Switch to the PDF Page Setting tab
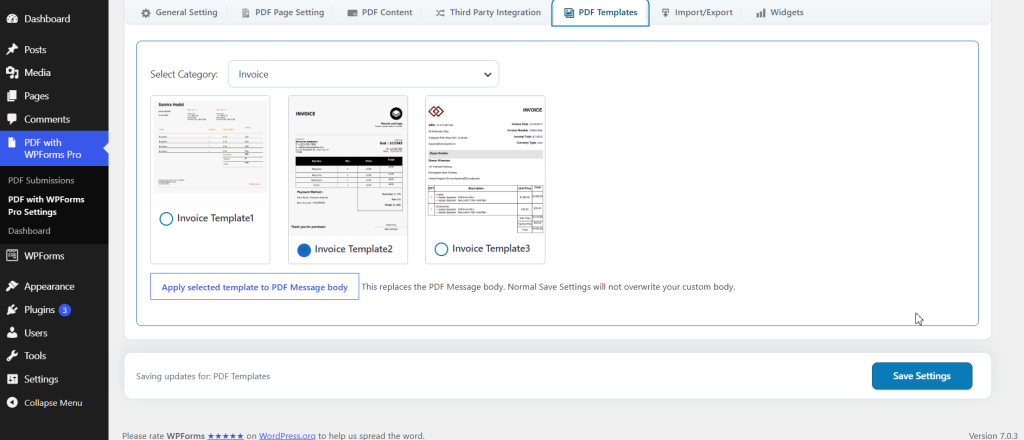This screenshot has width=1024, height=440. 282,12
